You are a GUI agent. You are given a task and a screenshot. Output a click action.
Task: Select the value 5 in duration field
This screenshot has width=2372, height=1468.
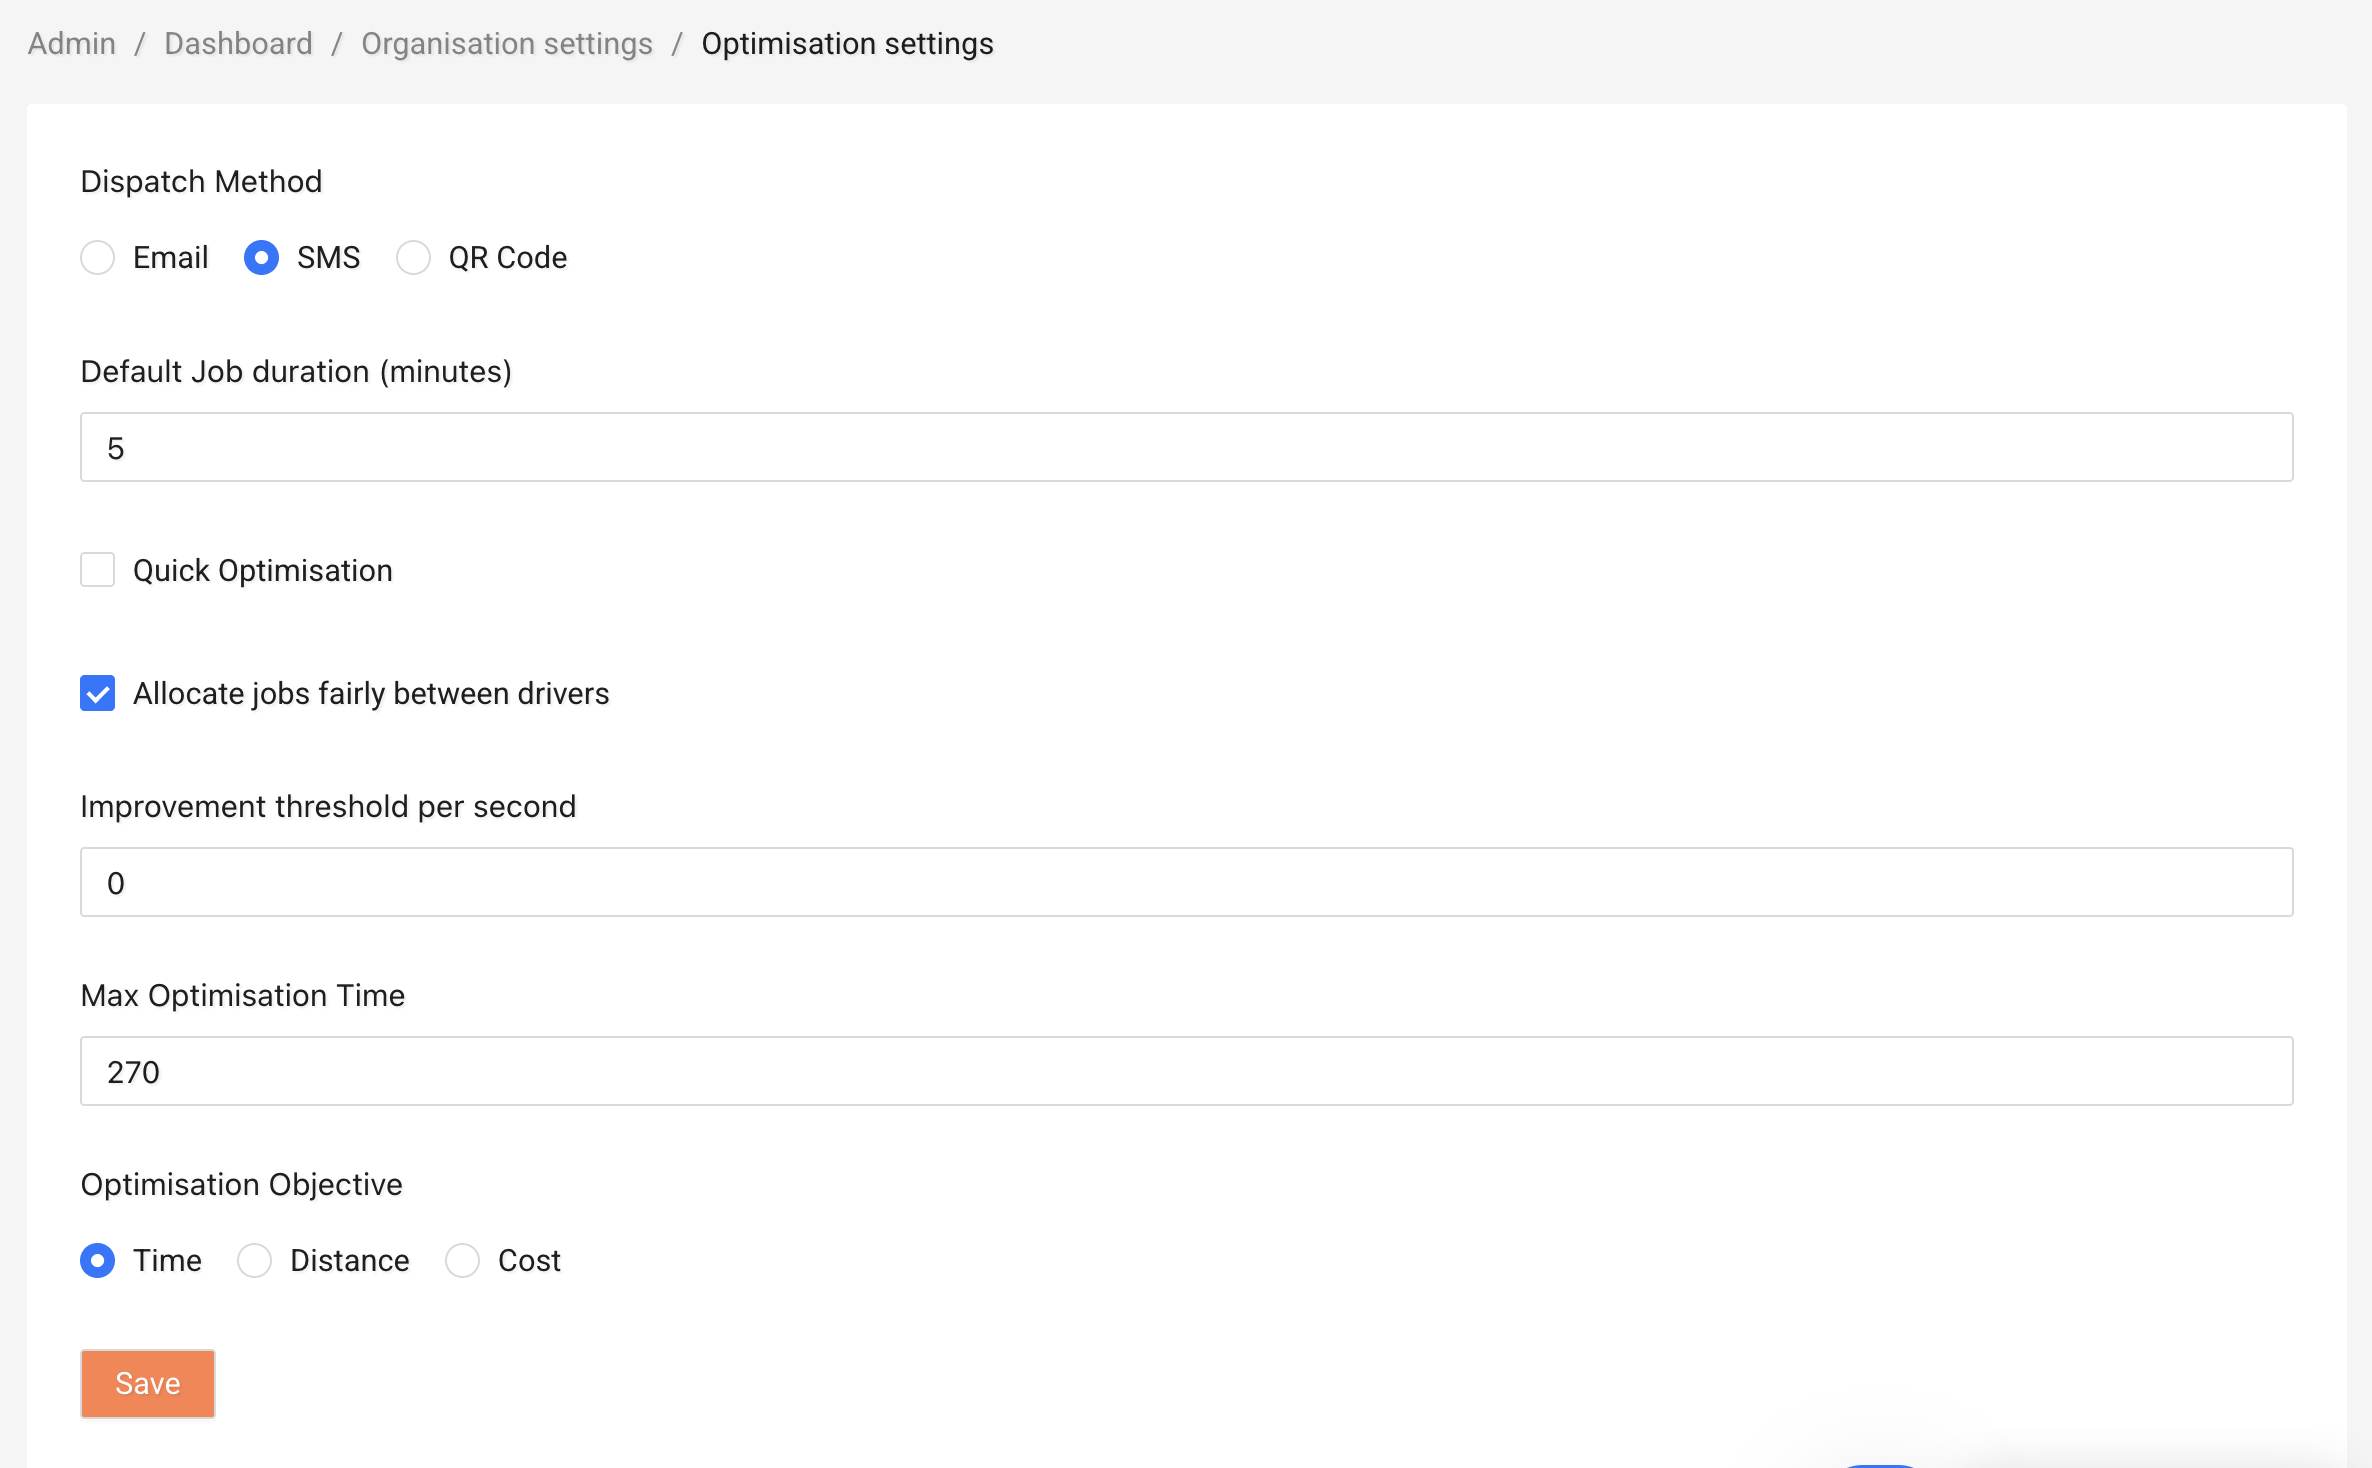click(117, 447)
